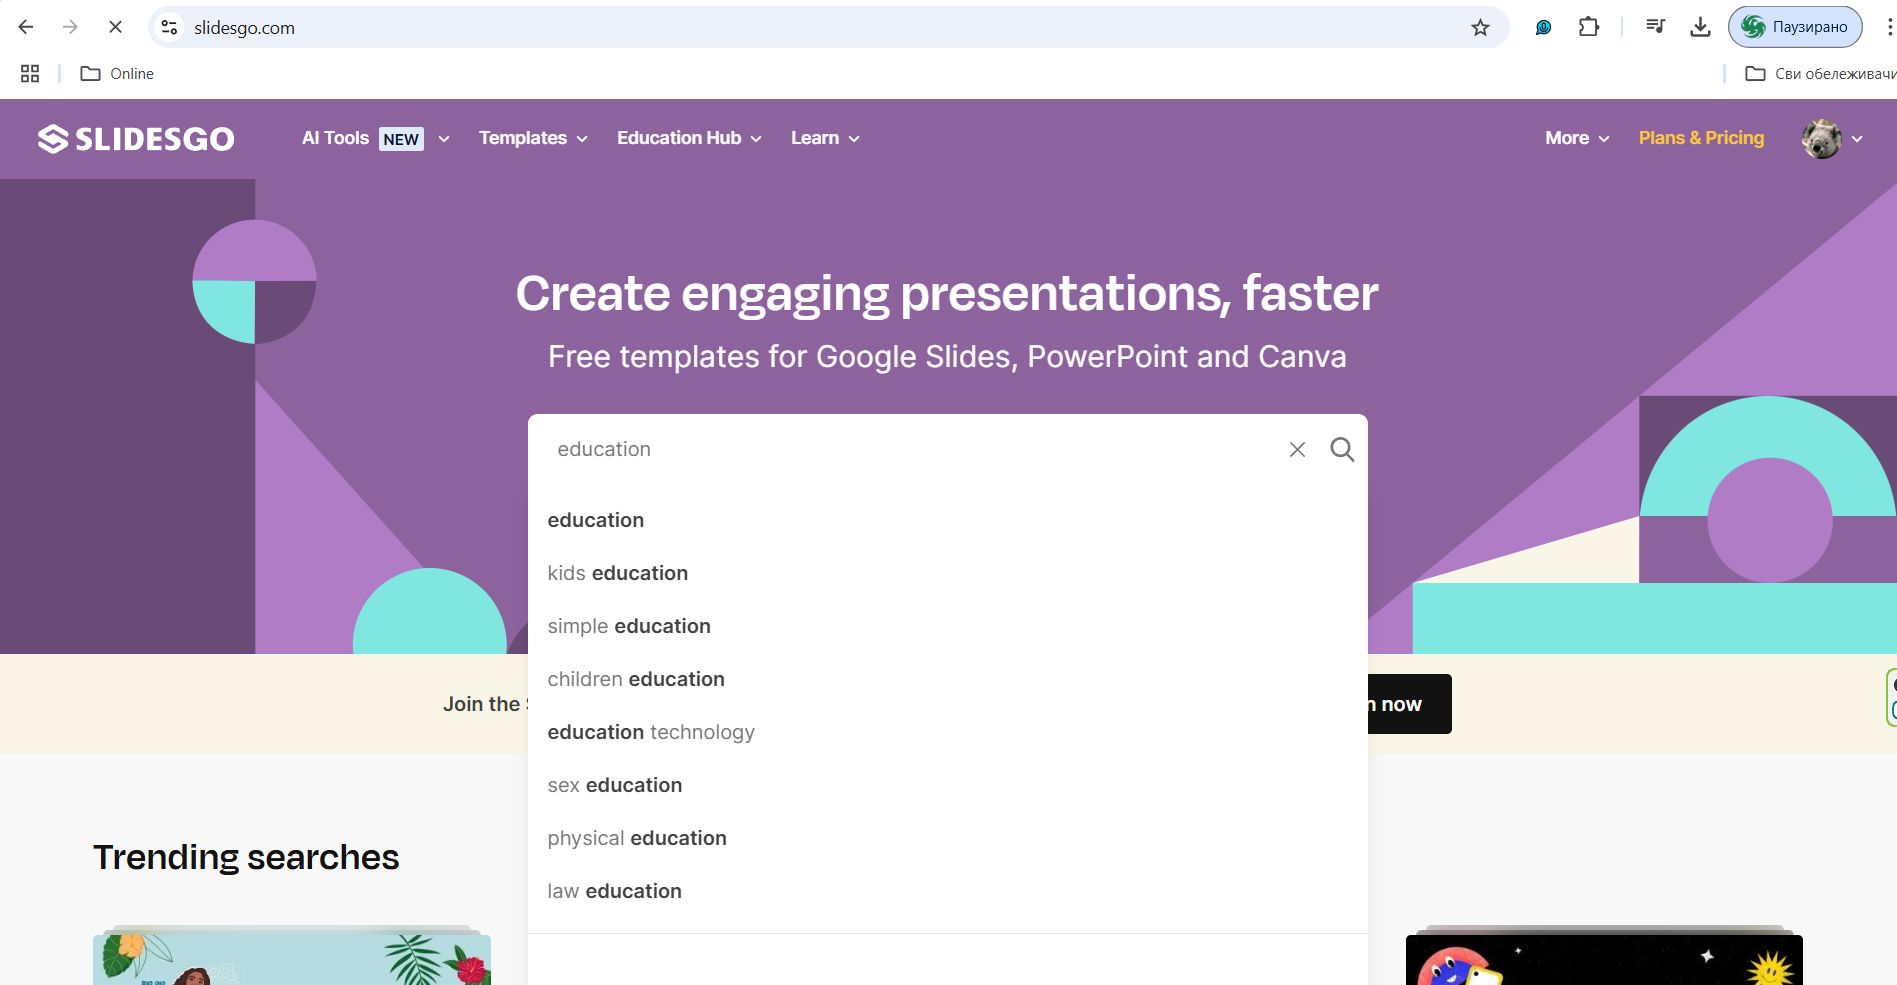Click the magnifying glass search icon

click(x=1342, y=450)
